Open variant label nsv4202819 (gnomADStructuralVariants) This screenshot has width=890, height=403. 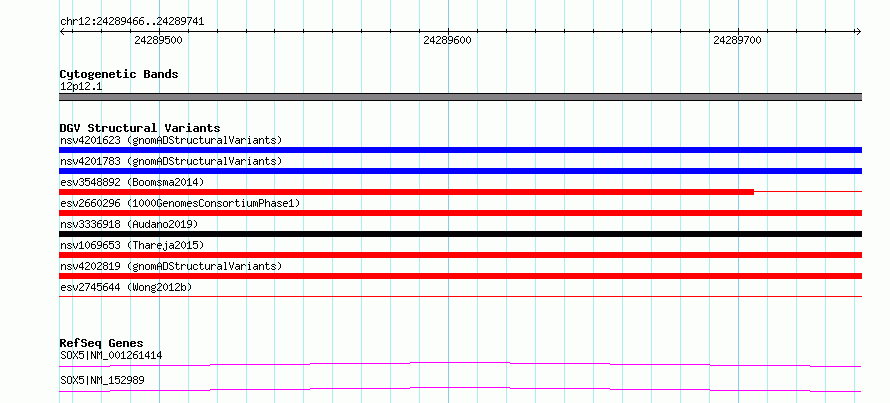(171, 266)
